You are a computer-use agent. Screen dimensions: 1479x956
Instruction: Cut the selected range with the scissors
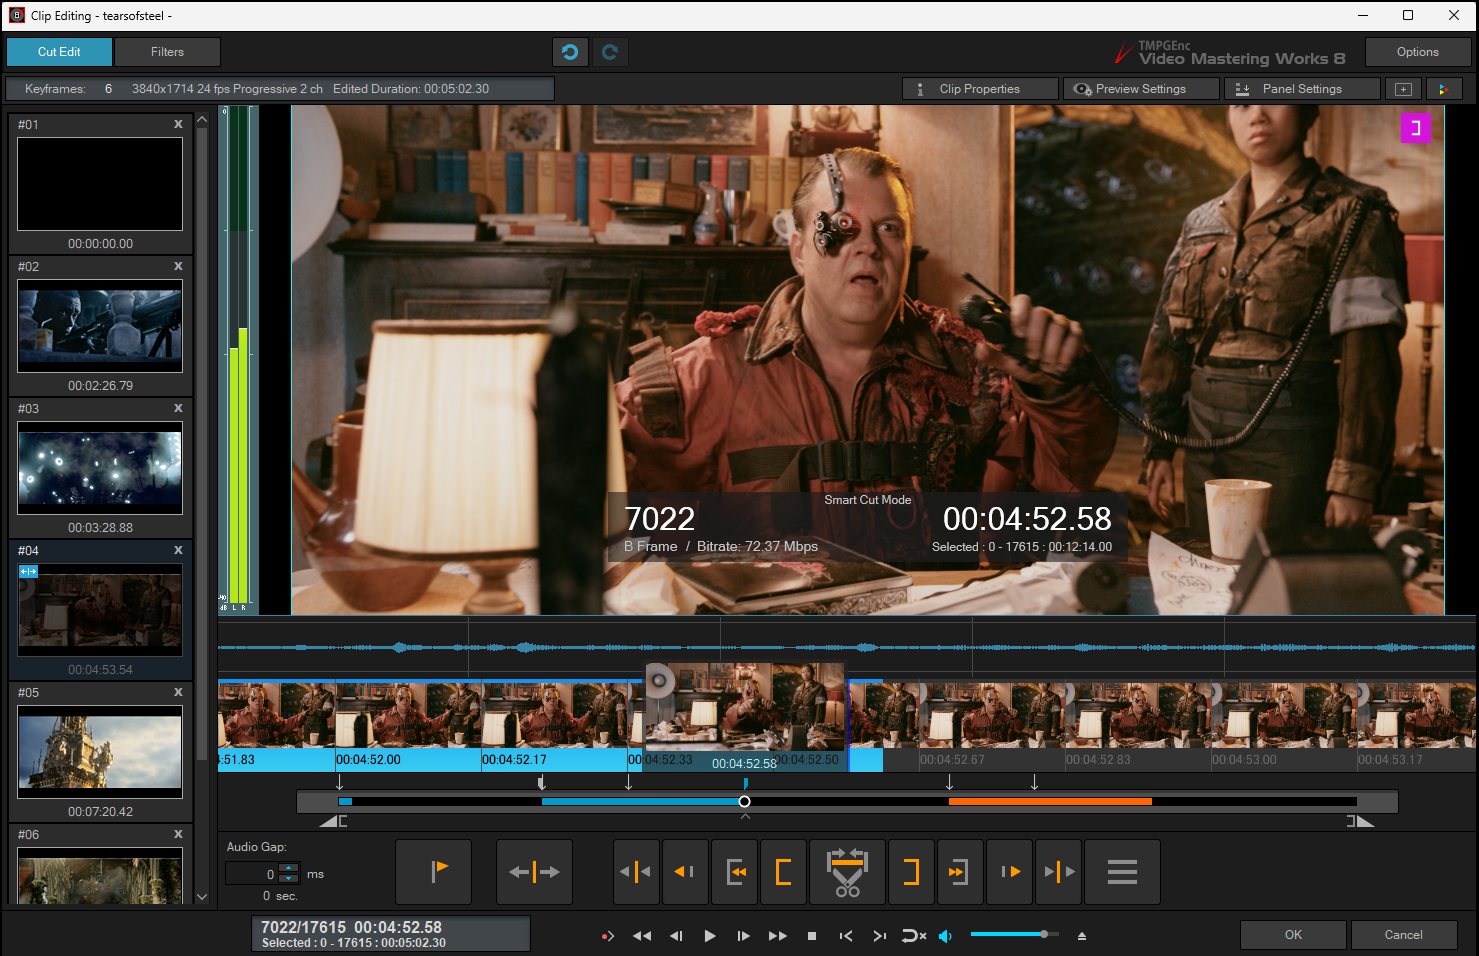(847, 872)
